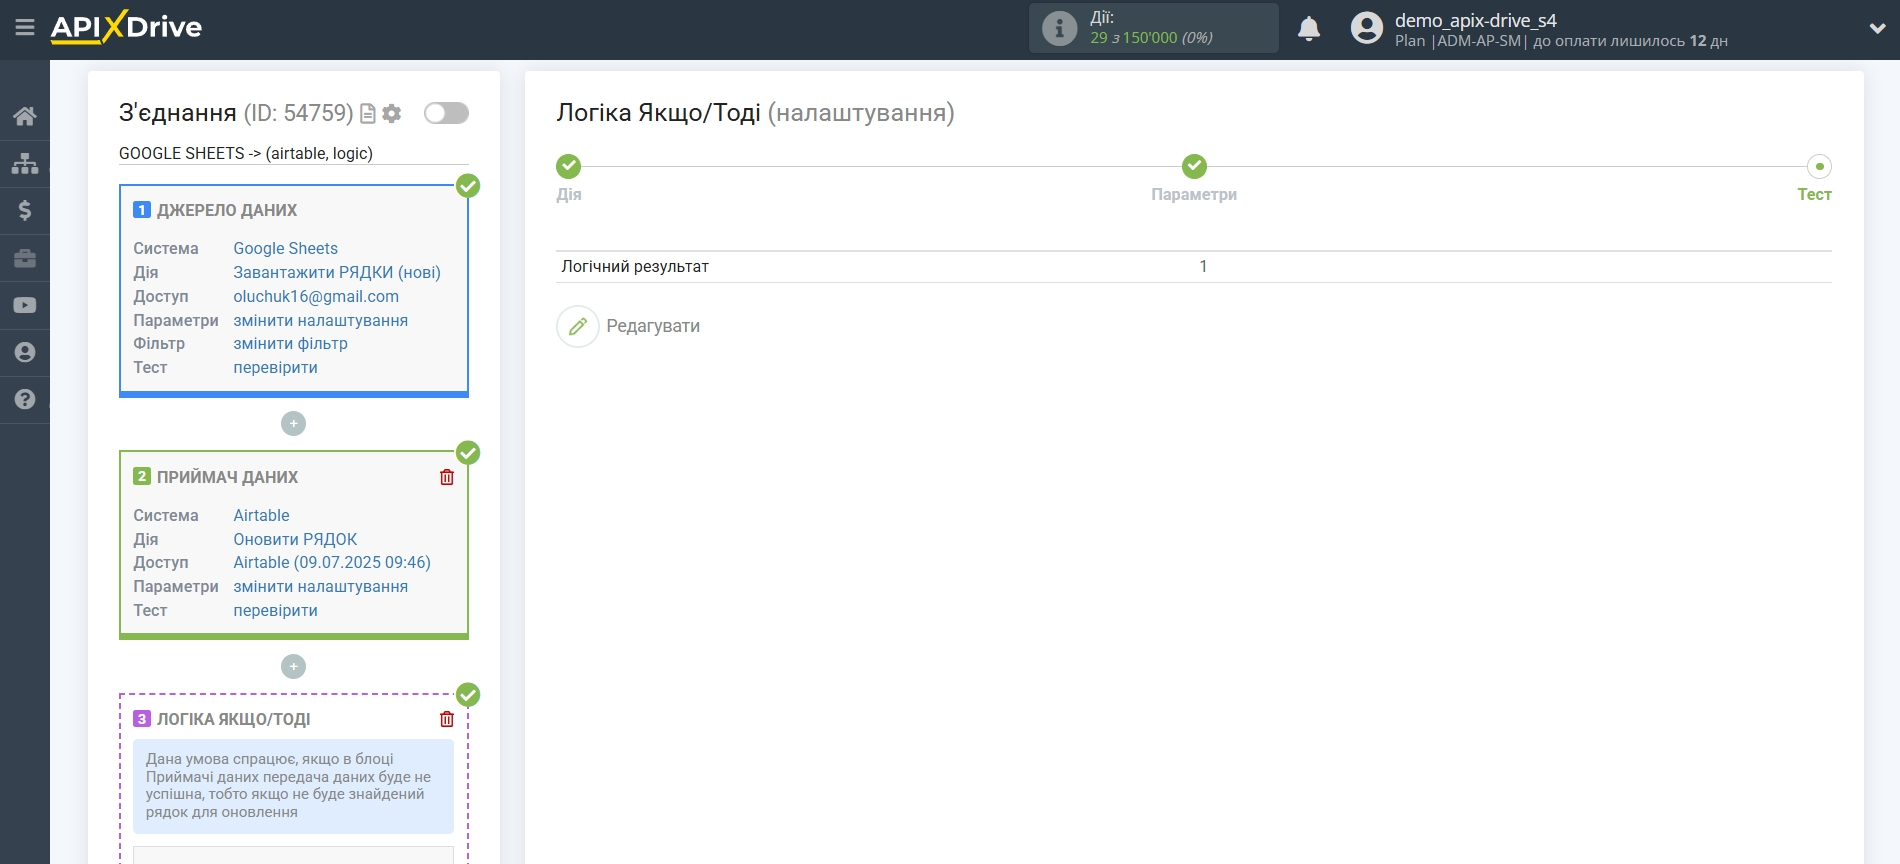The width and height of the screenshot is (1900, 864).
Task: Click receiver 'перевірити' test link
Action: pos(275,610)
